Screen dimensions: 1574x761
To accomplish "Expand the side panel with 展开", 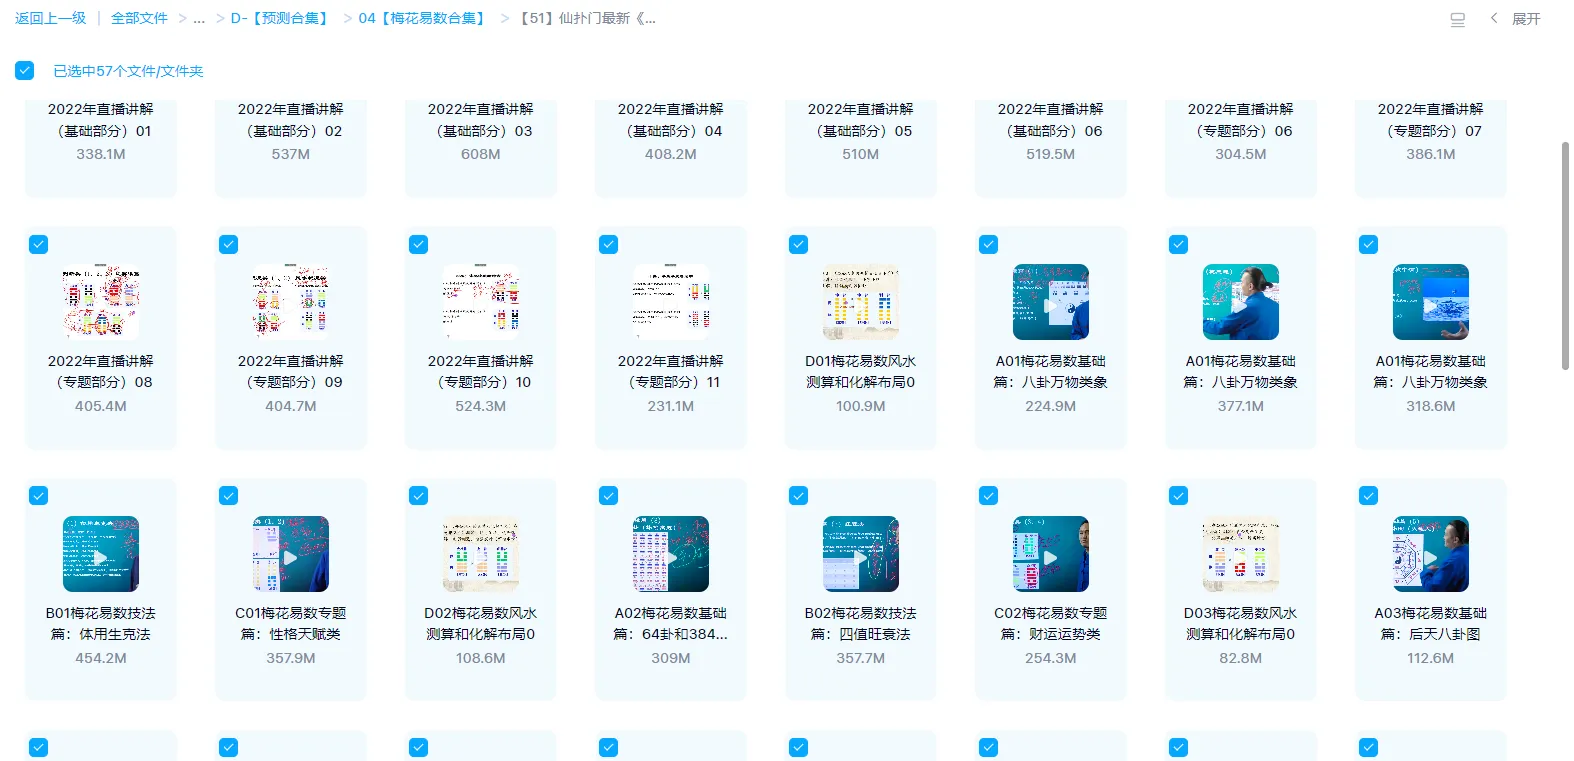I will (1526, 19).
